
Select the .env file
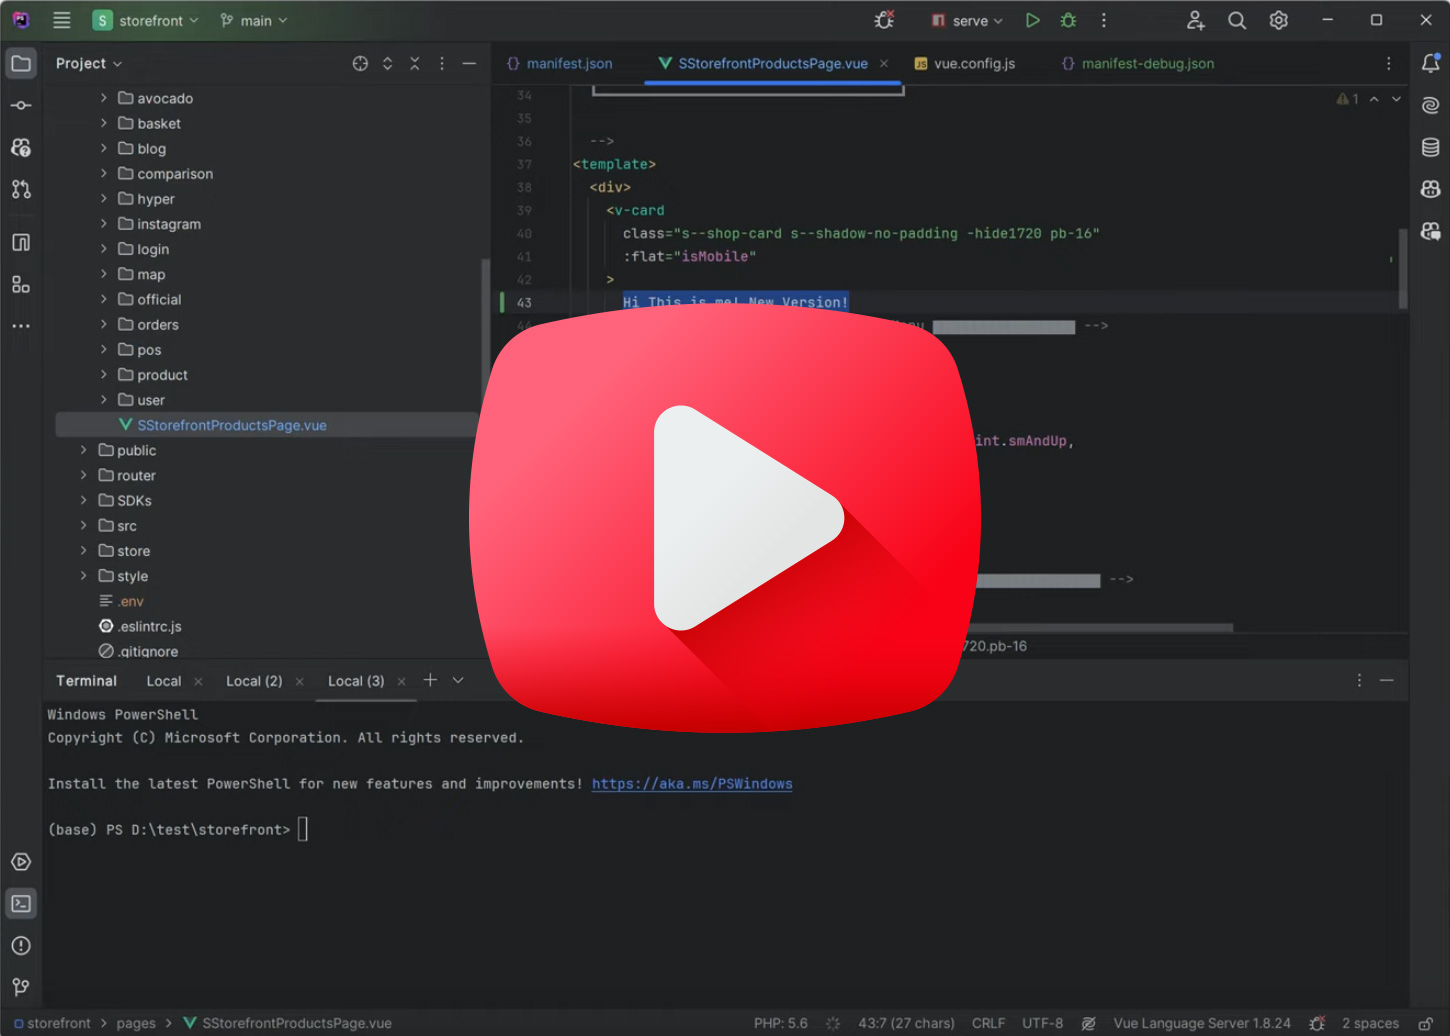click(x=122, y=601)
